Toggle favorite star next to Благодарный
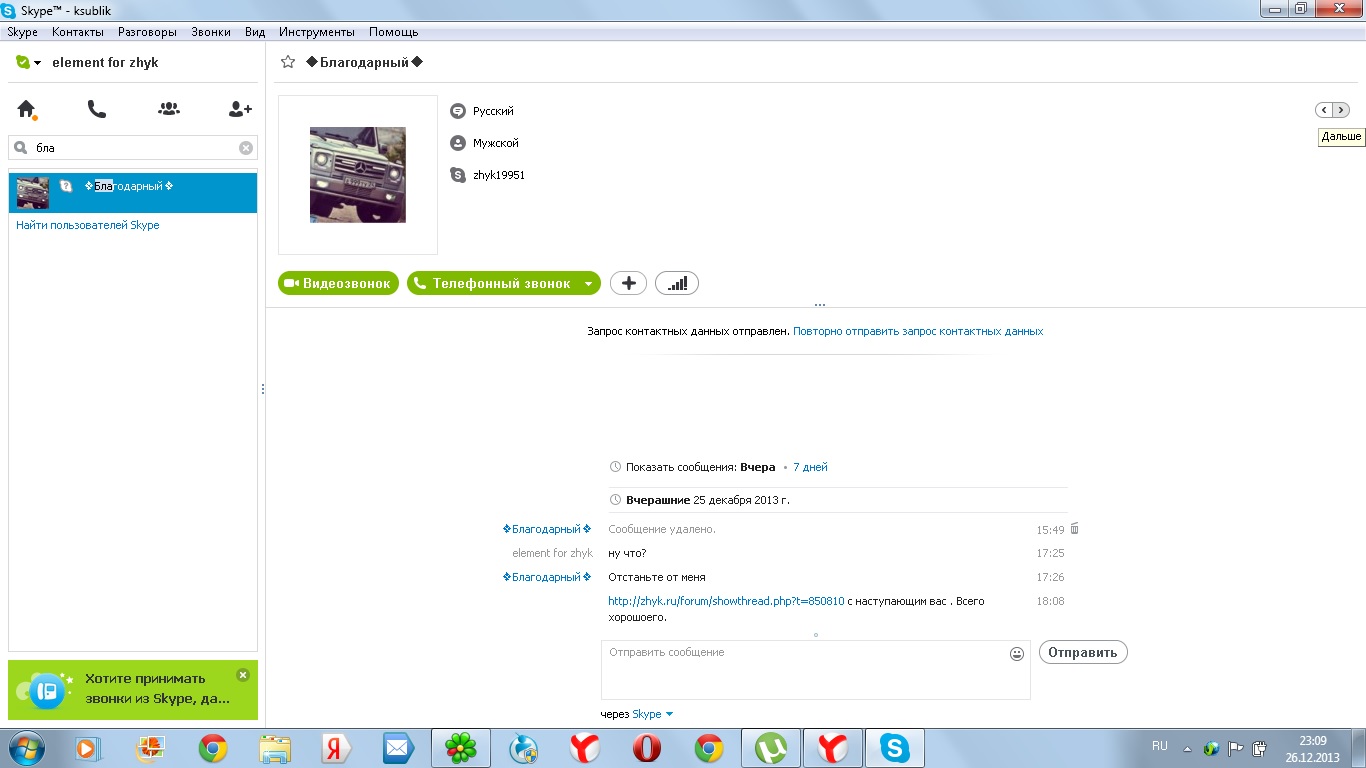 pos(288,62)
